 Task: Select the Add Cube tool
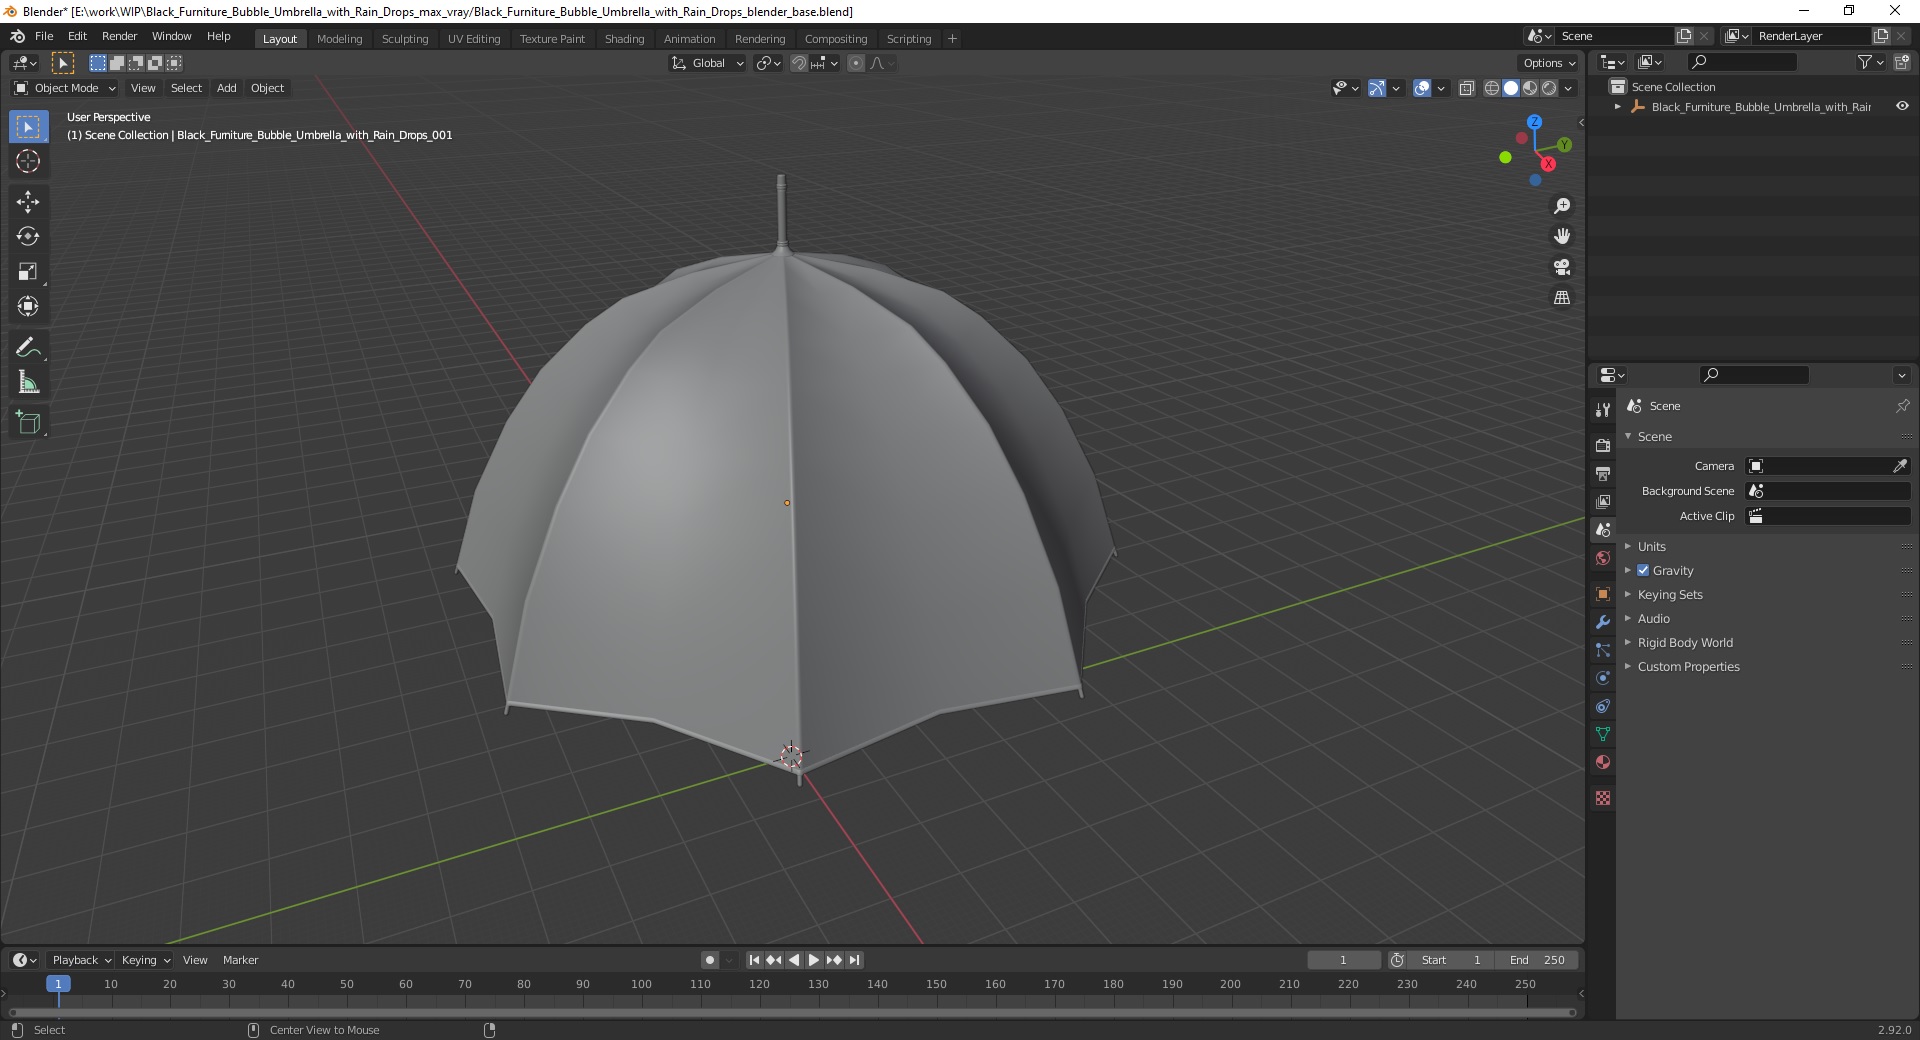(28, 423)
